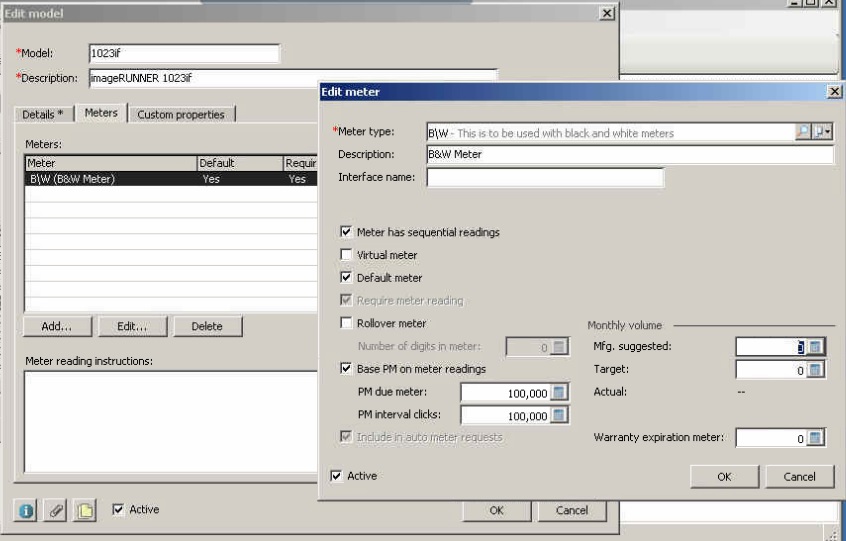Toggle Meter has sequential readings checkbox

point(346,232)
